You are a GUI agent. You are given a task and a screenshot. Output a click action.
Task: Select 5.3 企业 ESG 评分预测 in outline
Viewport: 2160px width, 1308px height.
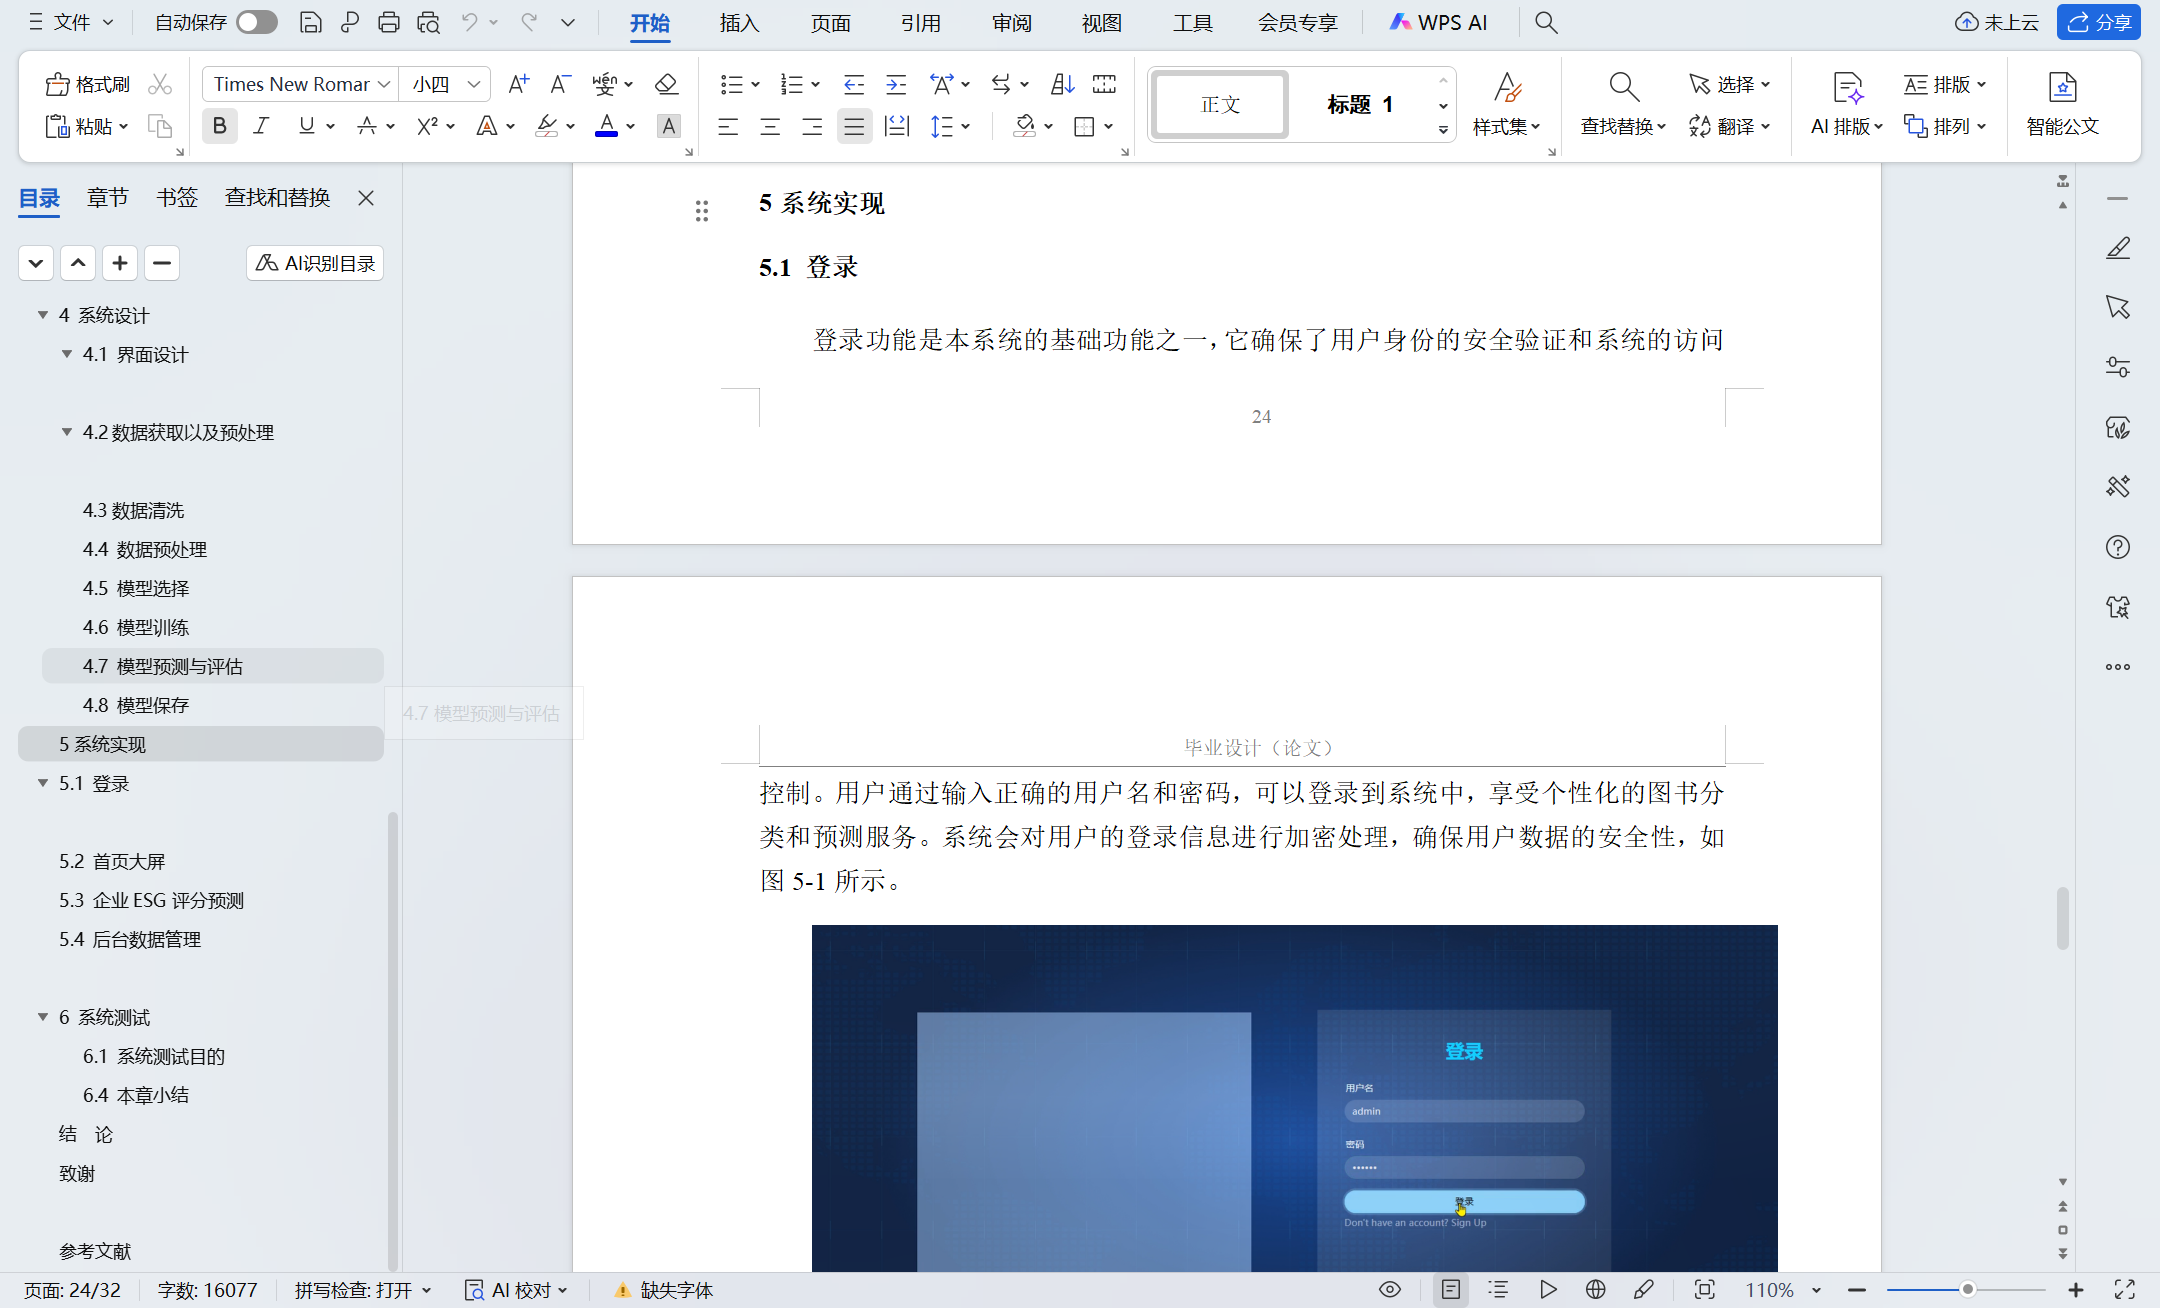151,900
